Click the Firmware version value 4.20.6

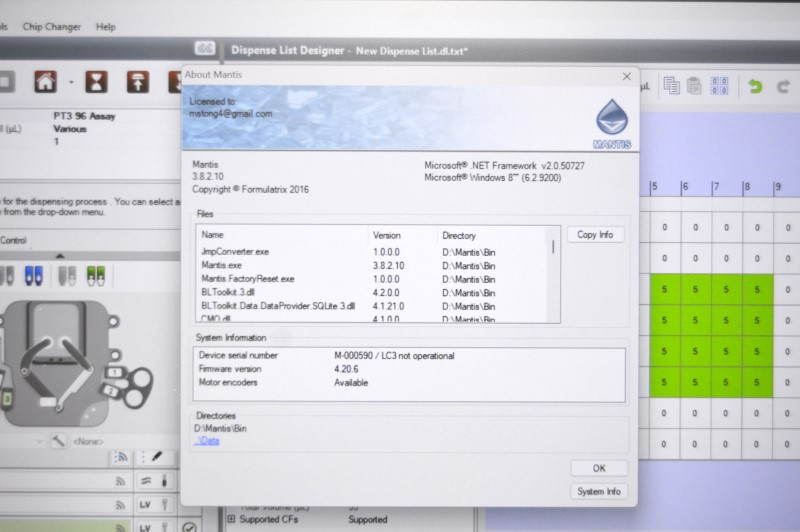click(346, 369)
